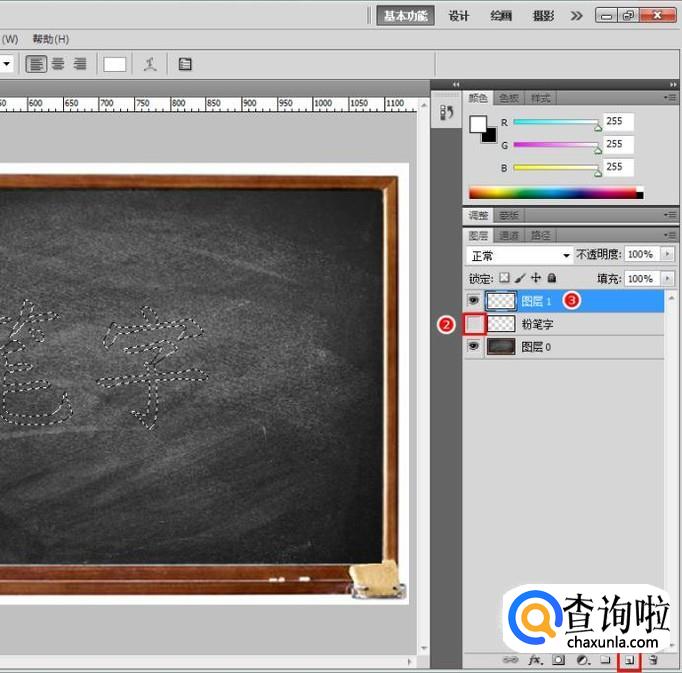Open the character and paragraph panel
Screen dimensions: 682x673
click(185, 64)
